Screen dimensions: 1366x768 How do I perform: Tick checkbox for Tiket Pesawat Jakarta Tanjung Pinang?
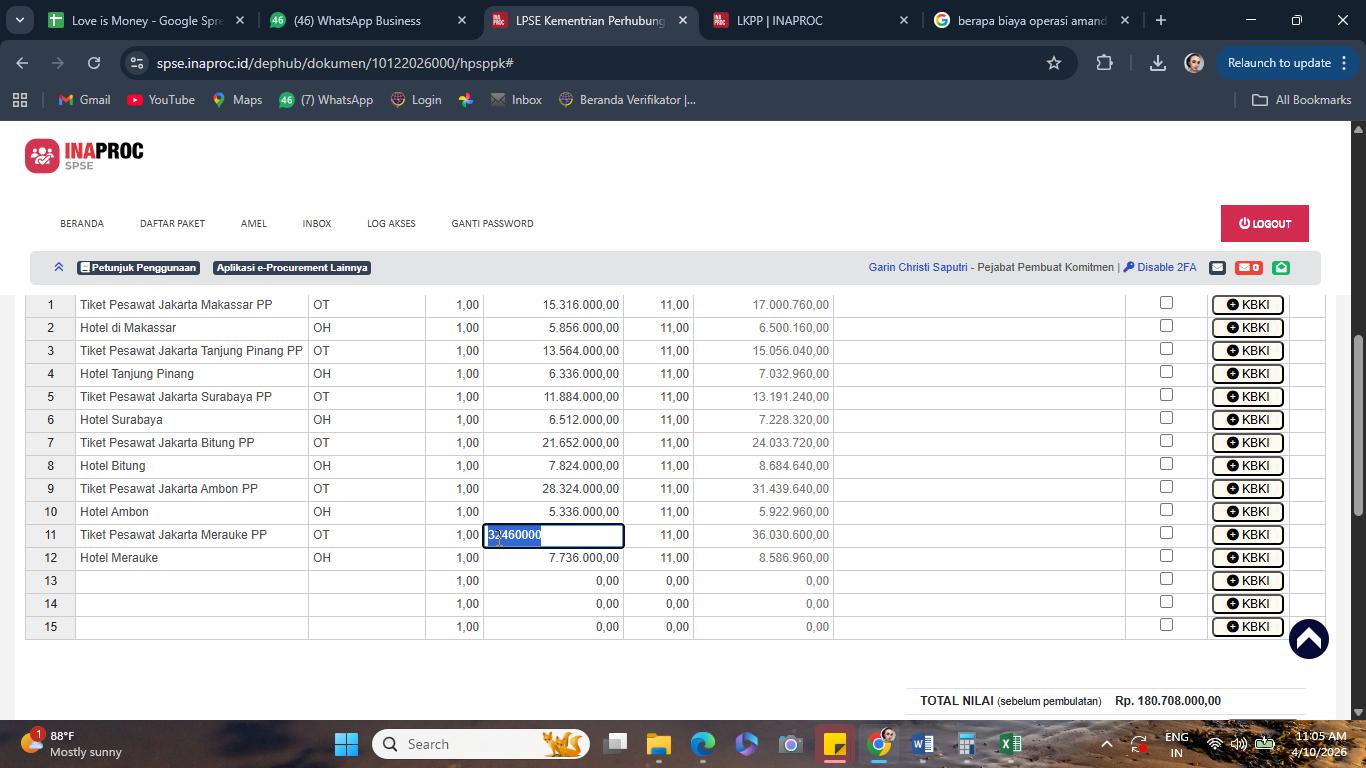[x=1166, y=349]
